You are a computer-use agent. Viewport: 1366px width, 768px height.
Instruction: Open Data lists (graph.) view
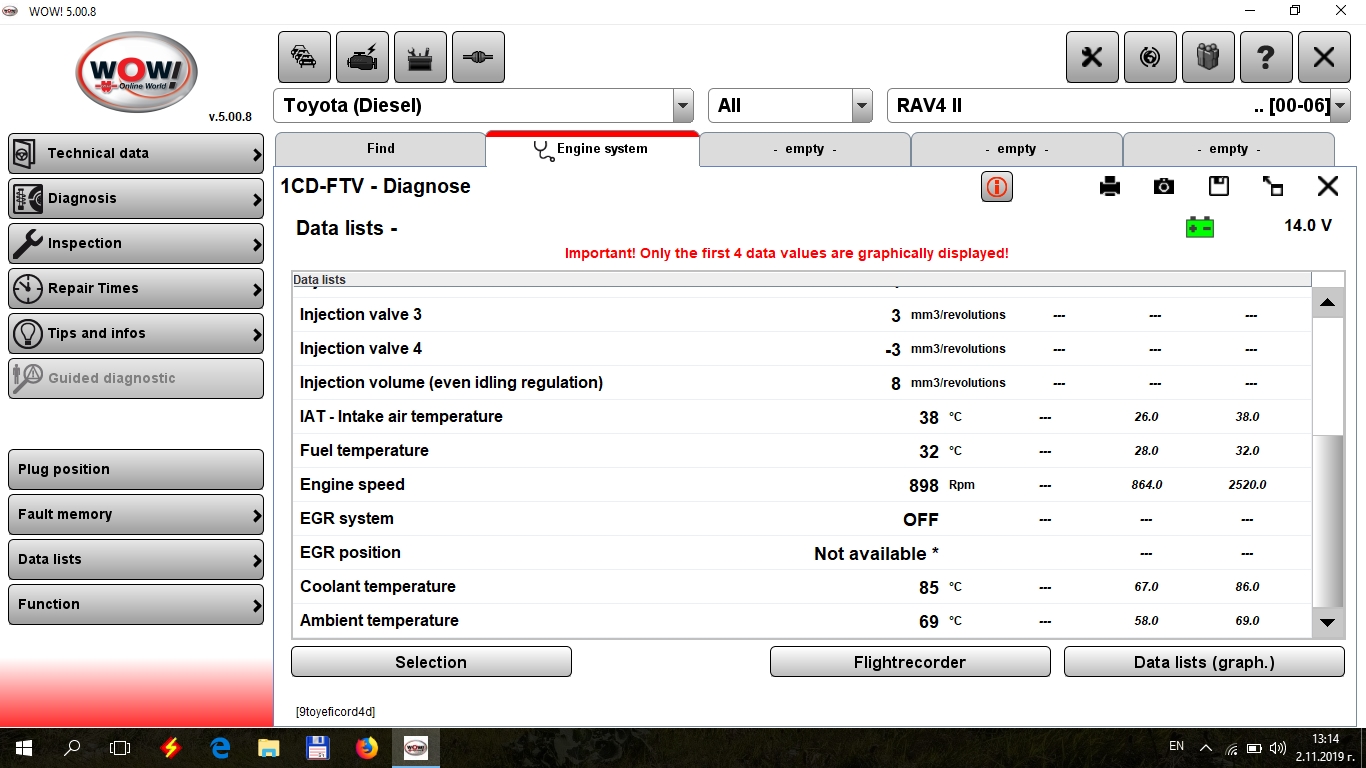[1204, 662]
